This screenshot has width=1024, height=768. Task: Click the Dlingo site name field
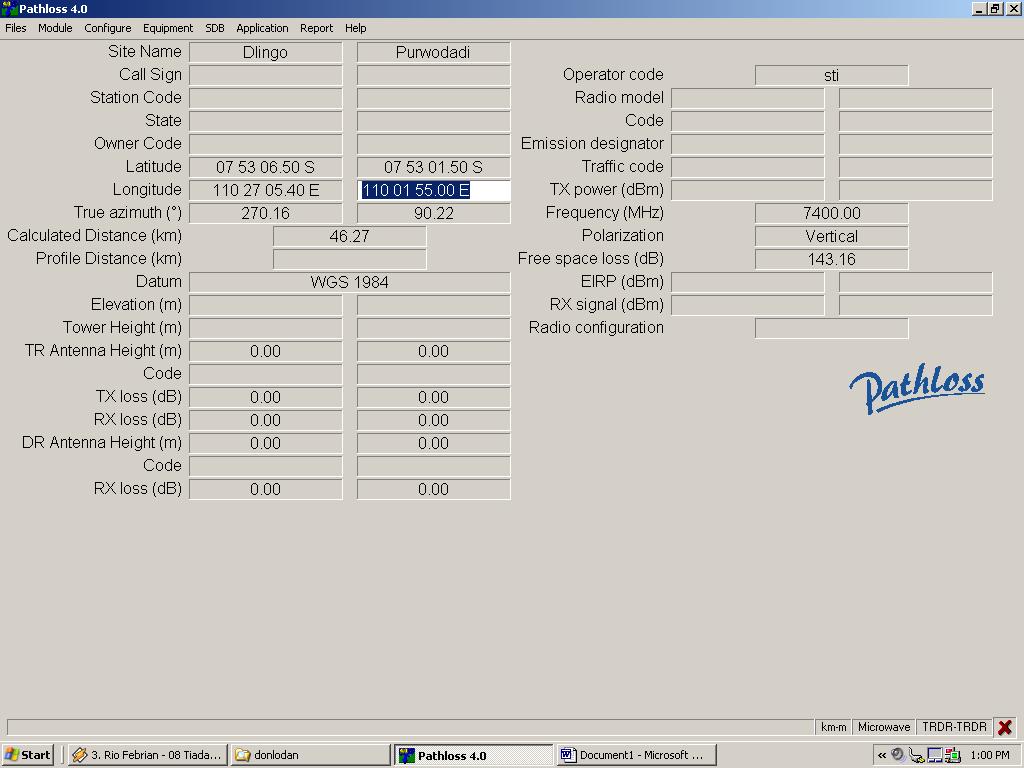click(x=265, y=52)
